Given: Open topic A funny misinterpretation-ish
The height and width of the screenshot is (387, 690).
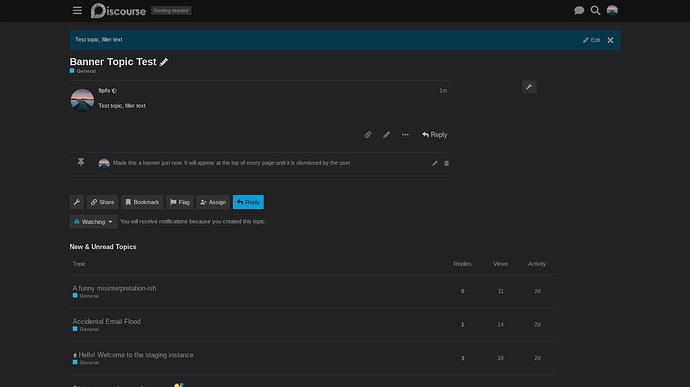Looking at the screenshot, I should click(114, 288).
